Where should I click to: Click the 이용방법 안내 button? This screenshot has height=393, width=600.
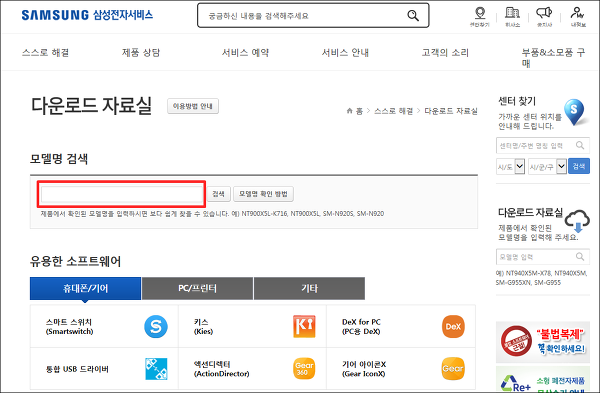pyautogui.click(x=193, y=106)
